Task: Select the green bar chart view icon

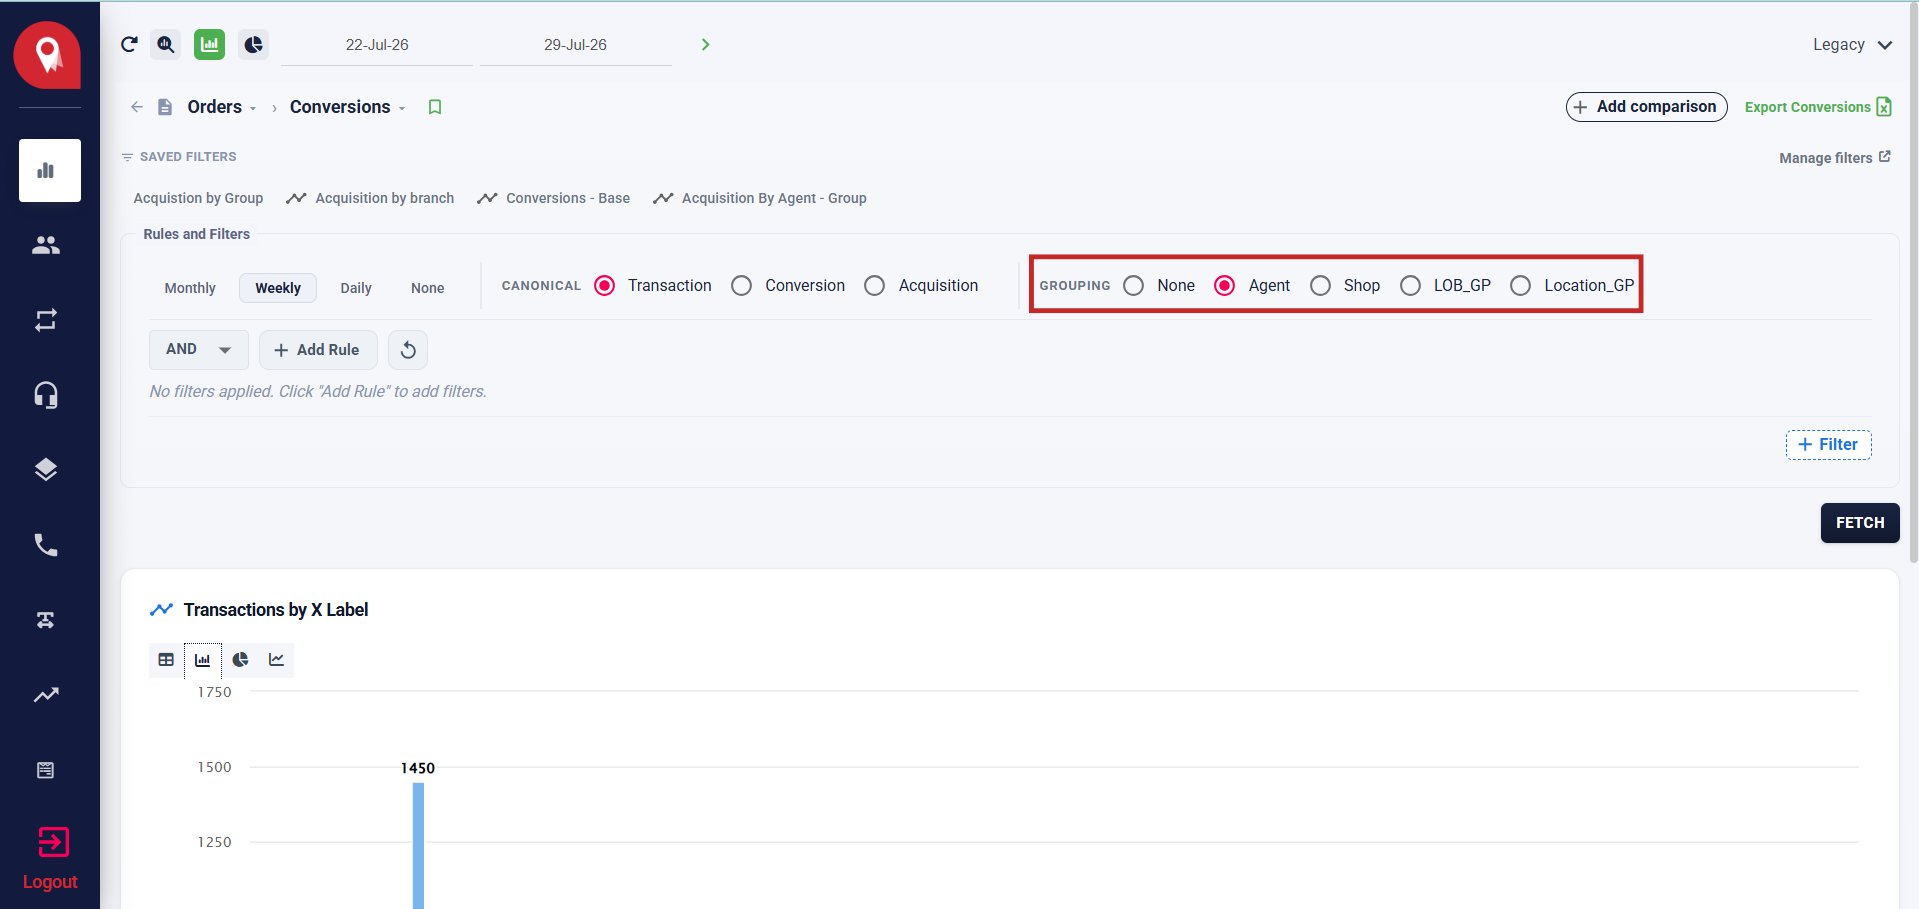Action: [209, 44]
